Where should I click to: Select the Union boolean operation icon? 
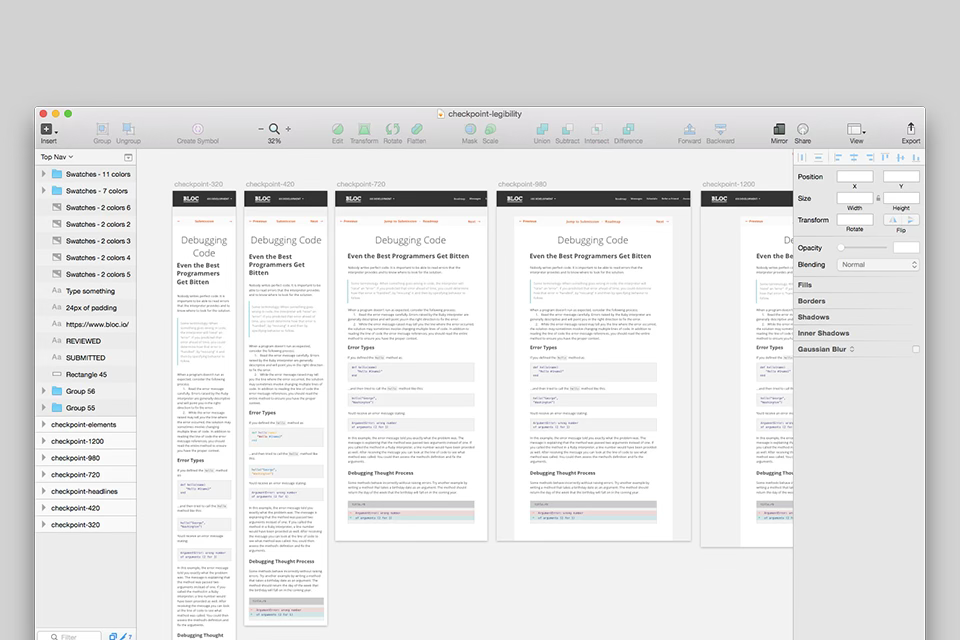pos(541,129)
